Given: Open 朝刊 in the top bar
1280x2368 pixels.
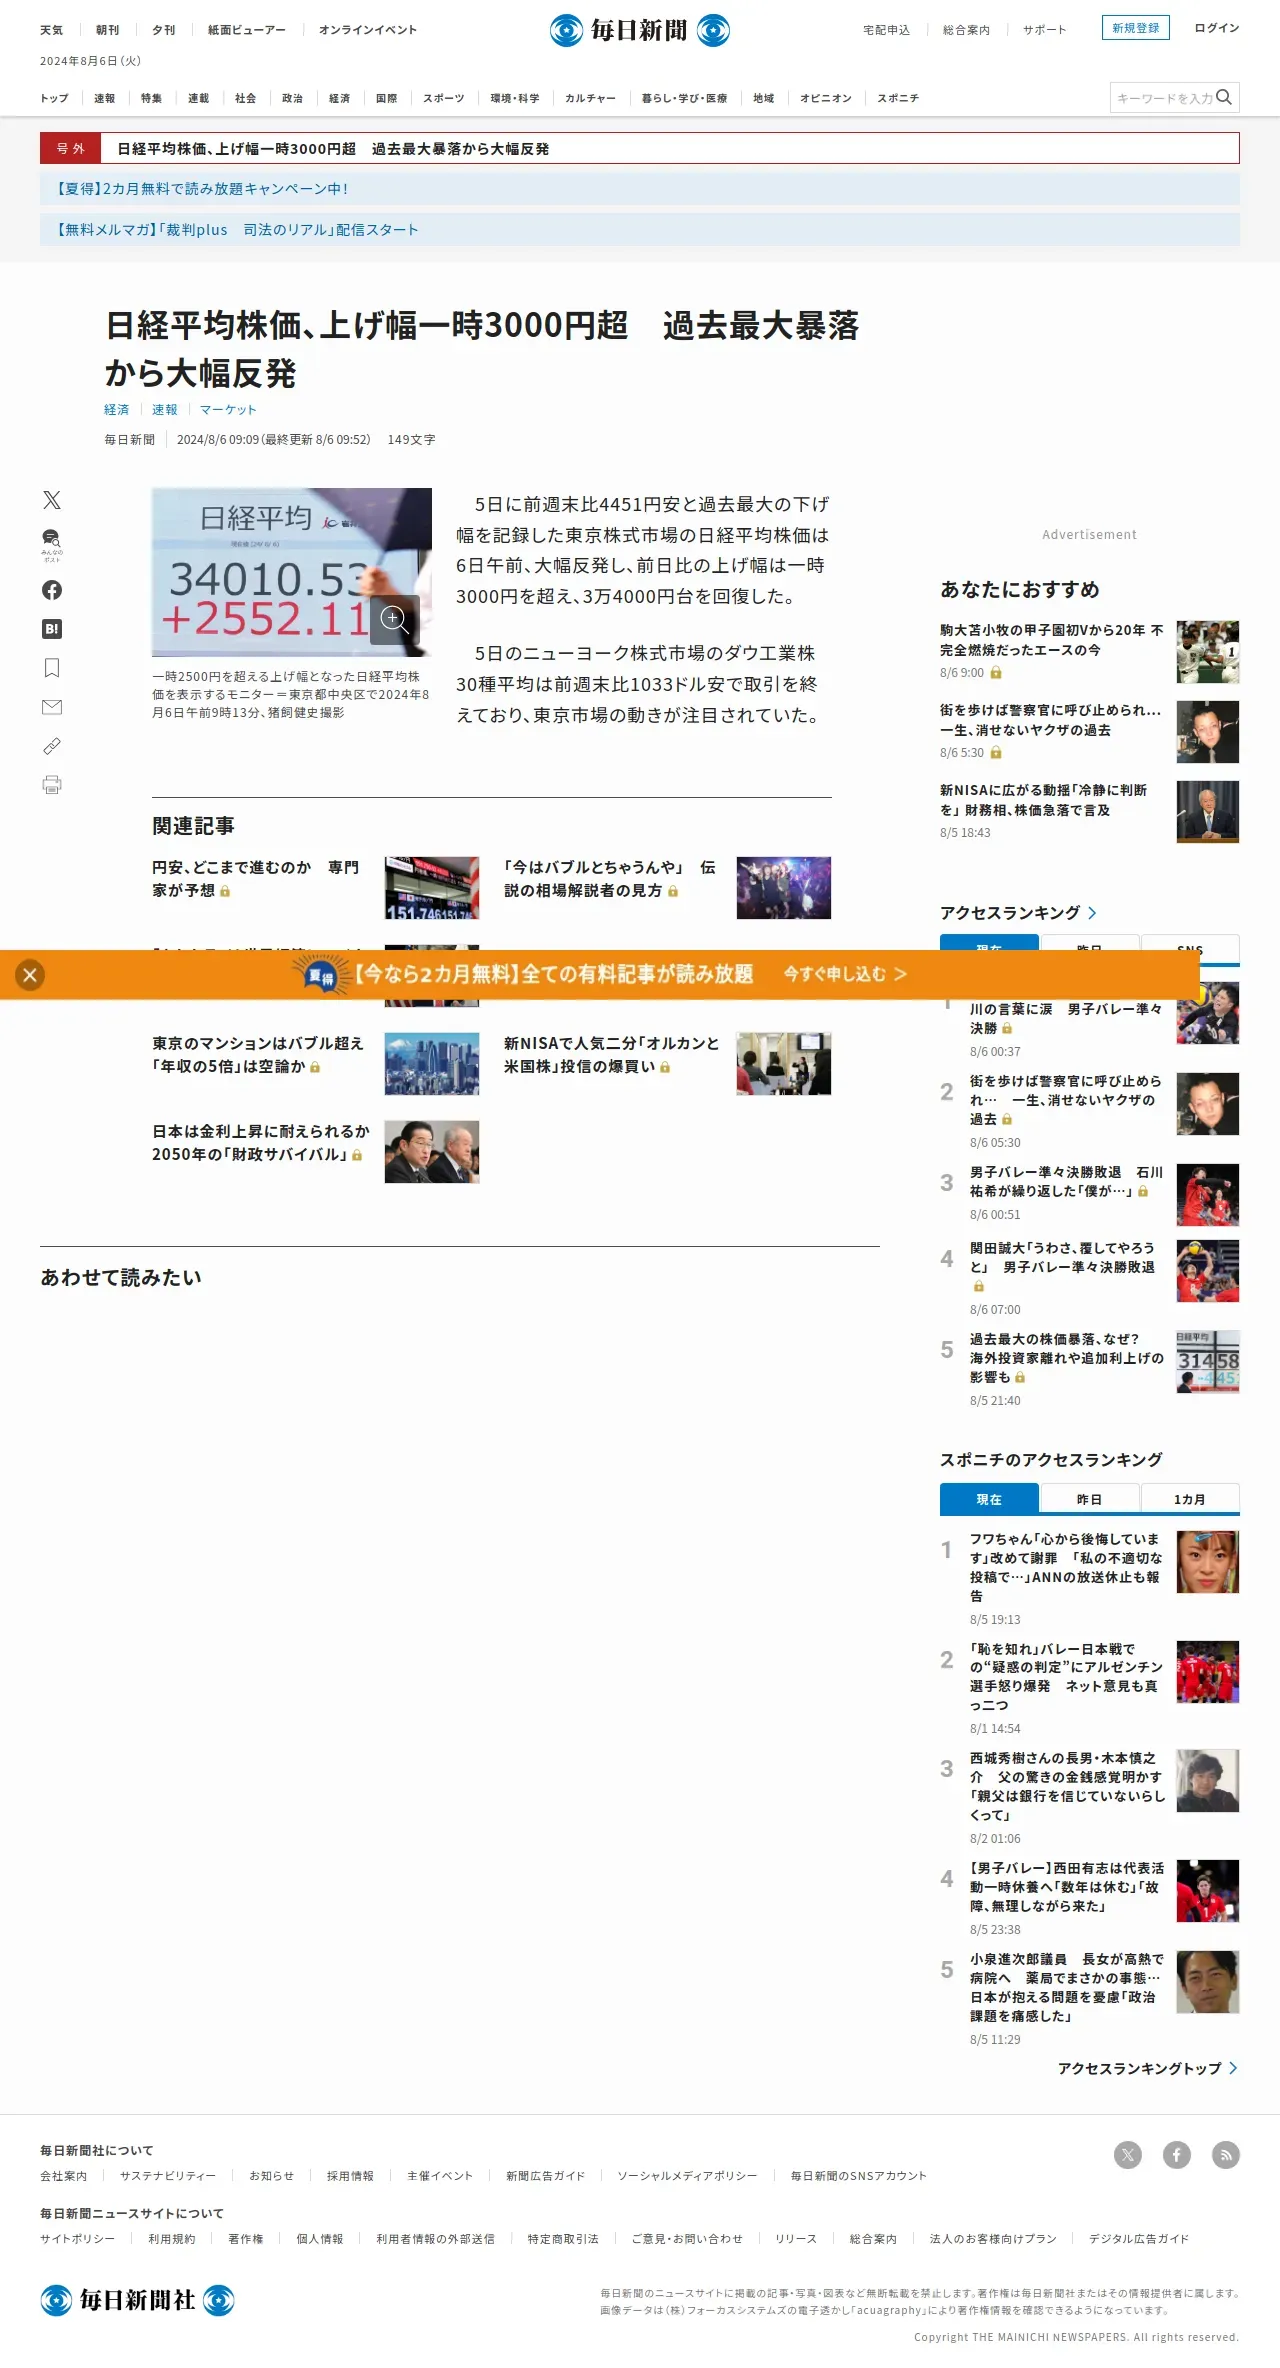Looking at the screenshot, I should click(107, 30).
